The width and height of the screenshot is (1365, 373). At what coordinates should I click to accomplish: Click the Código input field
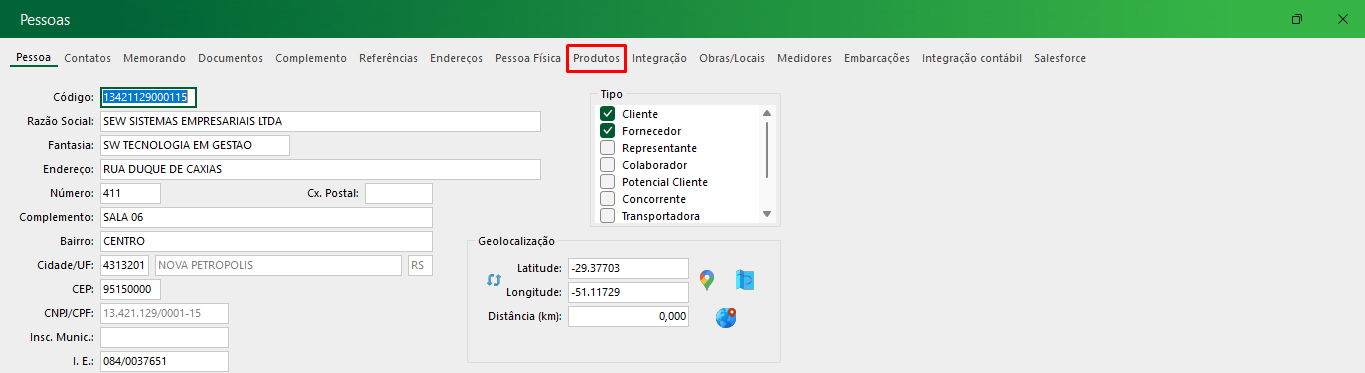coord(148,97)
